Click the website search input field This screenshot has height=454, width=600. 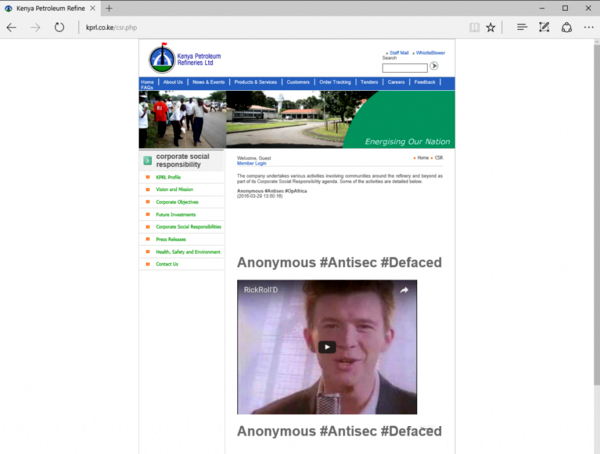point(405,68)
